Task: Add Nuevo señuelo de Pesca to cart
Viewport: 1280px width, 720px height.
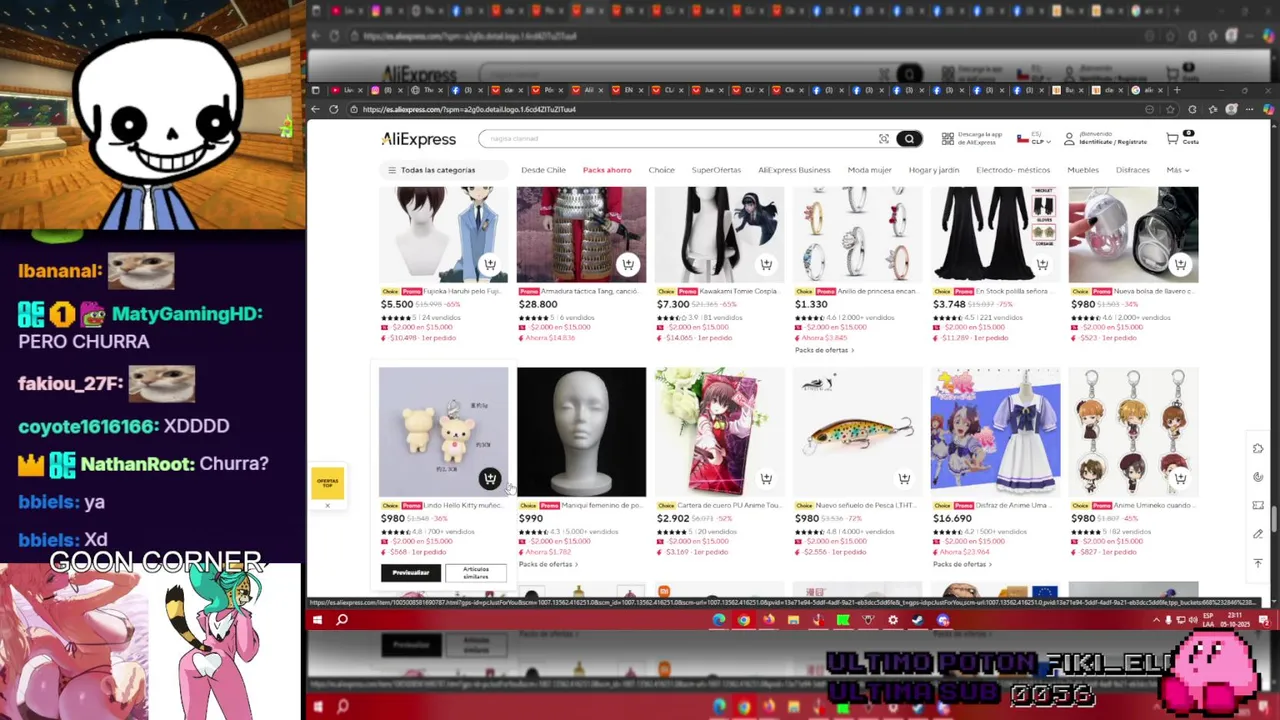Action: click(904, 479)
